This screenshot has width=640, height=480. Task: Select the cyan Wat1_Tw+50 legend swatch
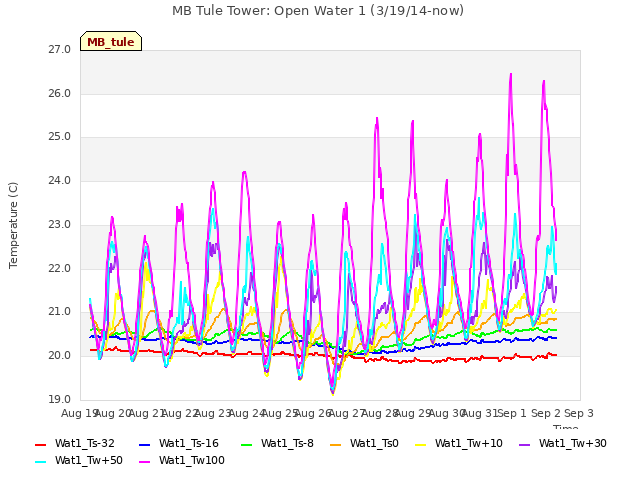40,462
